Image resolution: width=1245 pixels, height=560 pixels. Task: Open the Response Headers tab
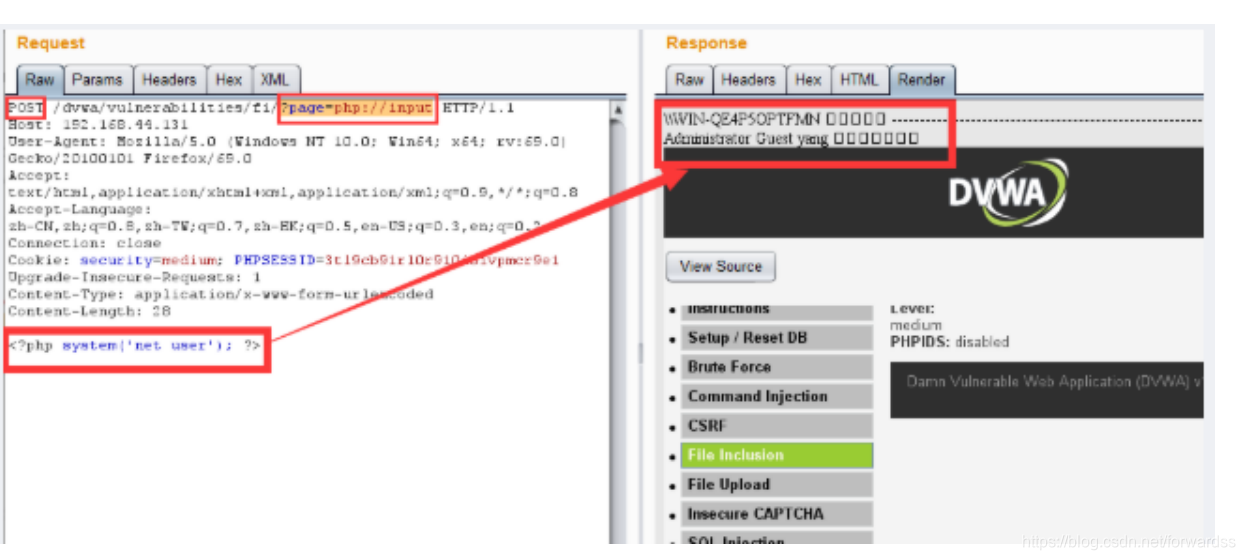point(748,80)
